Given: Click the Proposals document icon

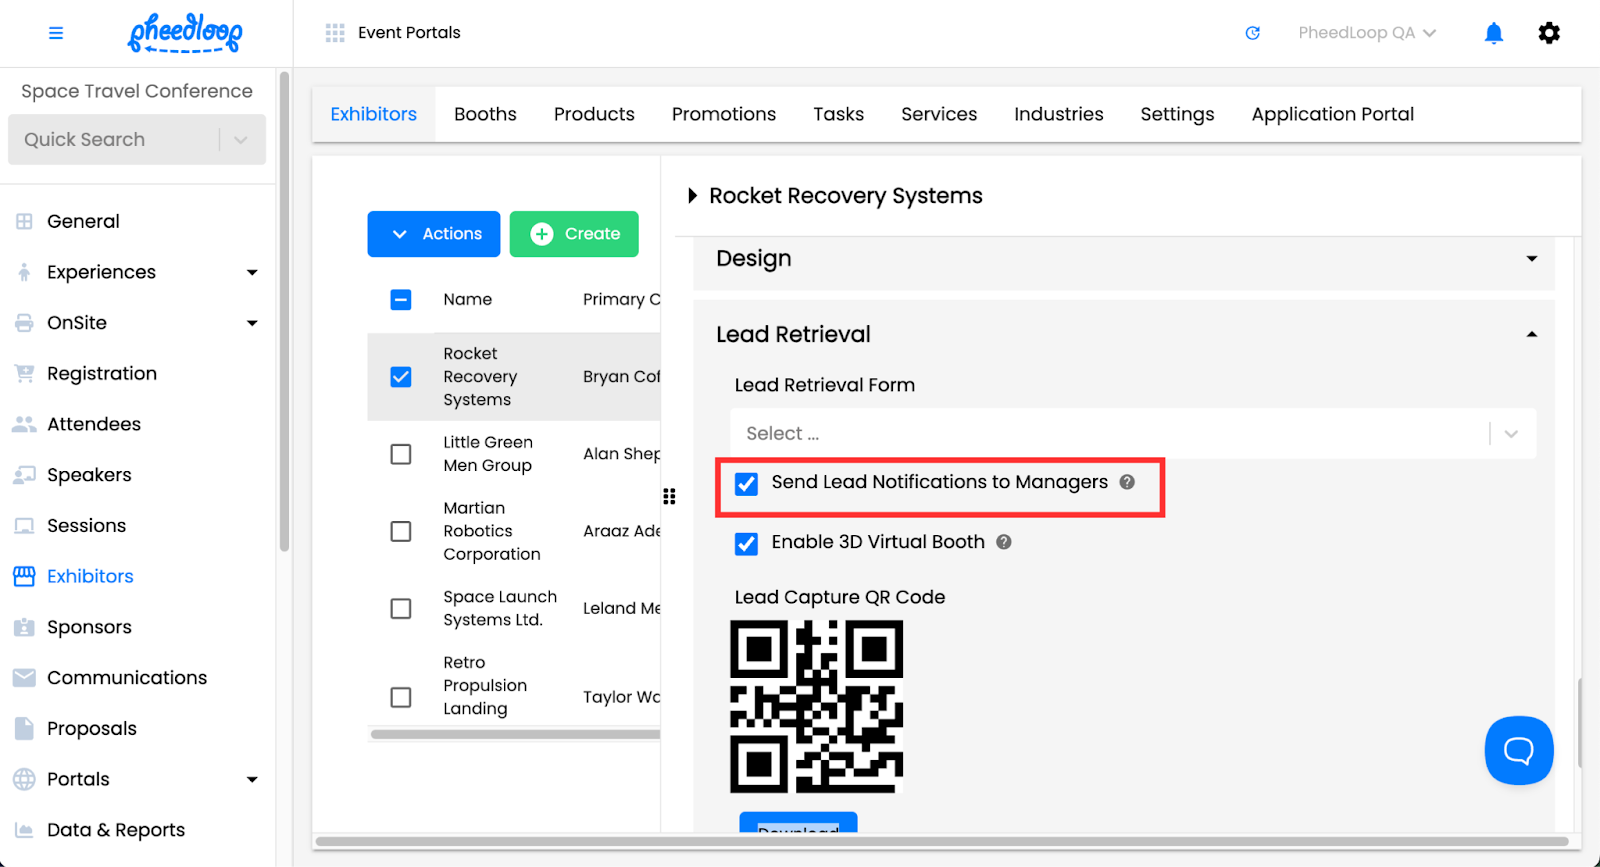Looking at the screenshot, I should pyautogui.click(x=24, y=728).
